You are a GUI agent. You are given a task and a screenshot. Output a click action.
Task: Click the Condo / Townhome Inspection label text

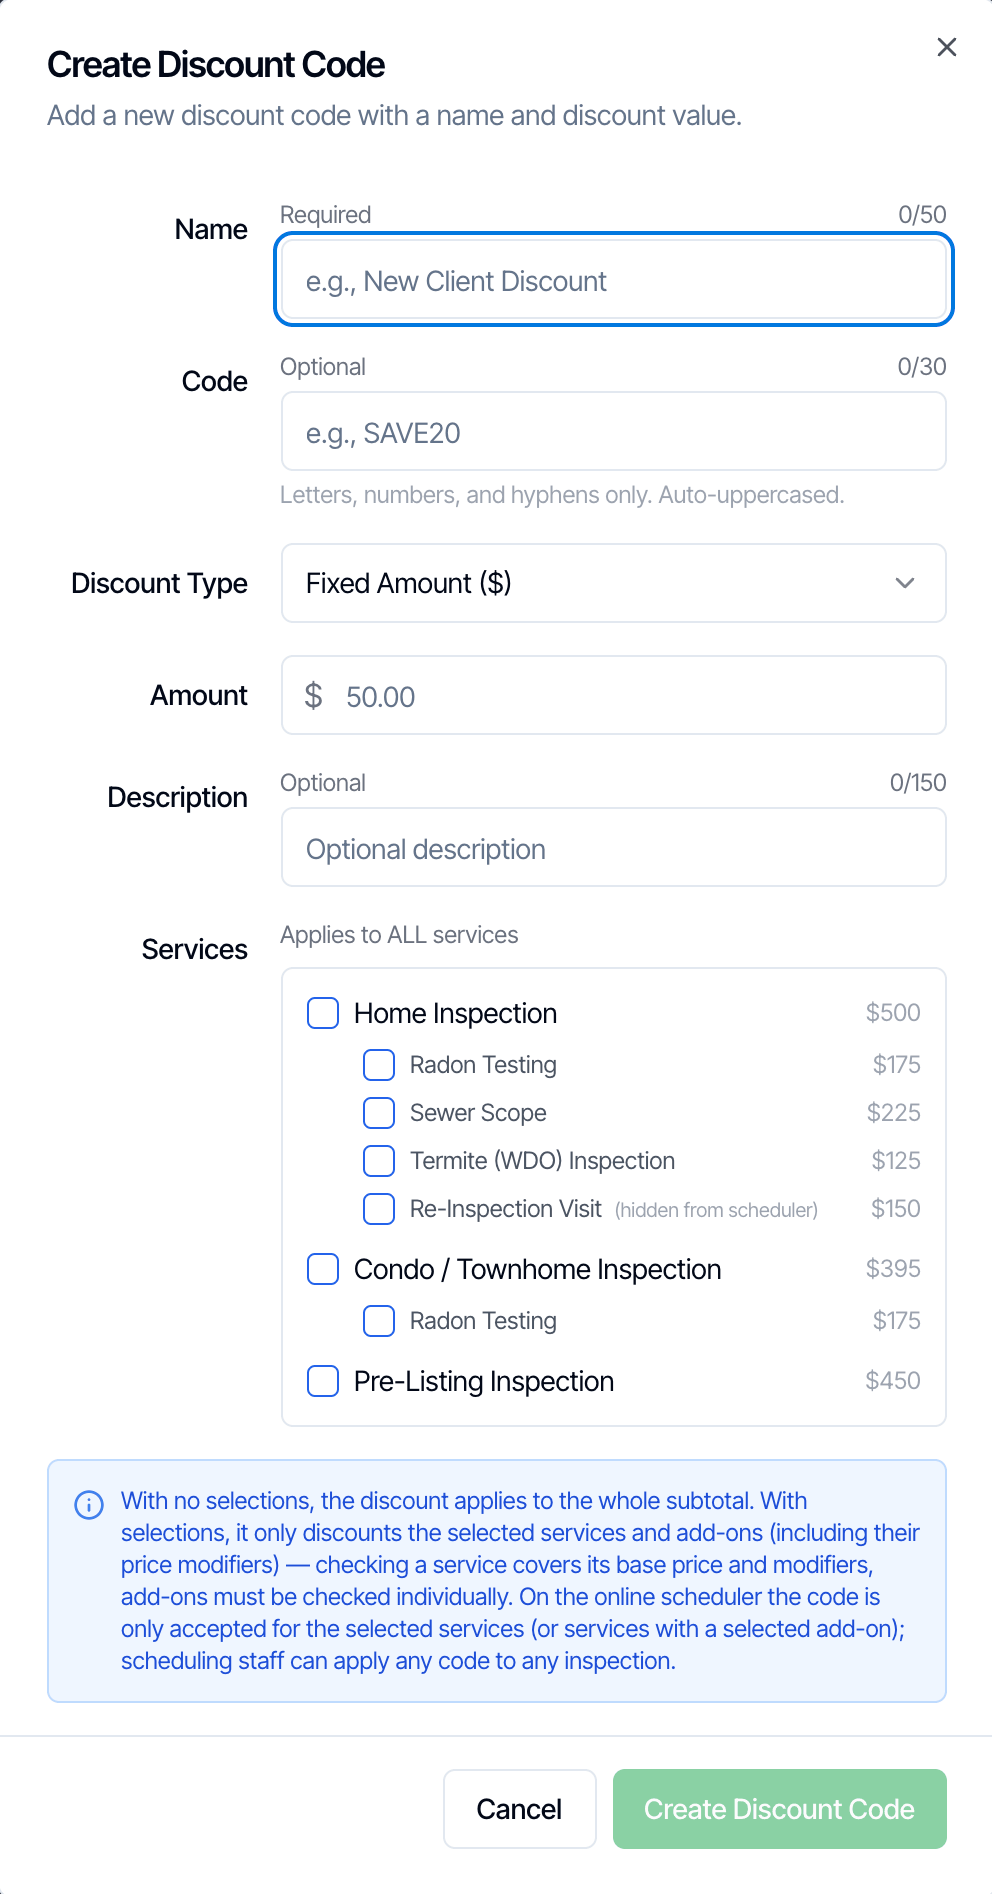click(538, 1269)
